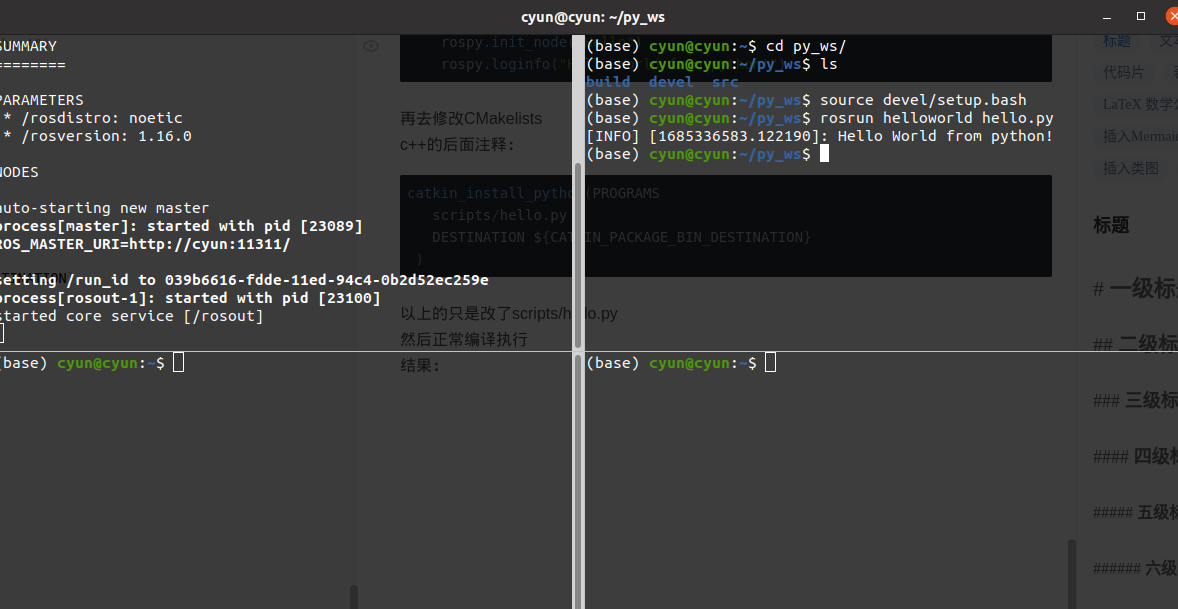This screenshot has height=609, width=1178.
Task: Click the 'build' directory name in ls output
Action: tap(608, 82)
